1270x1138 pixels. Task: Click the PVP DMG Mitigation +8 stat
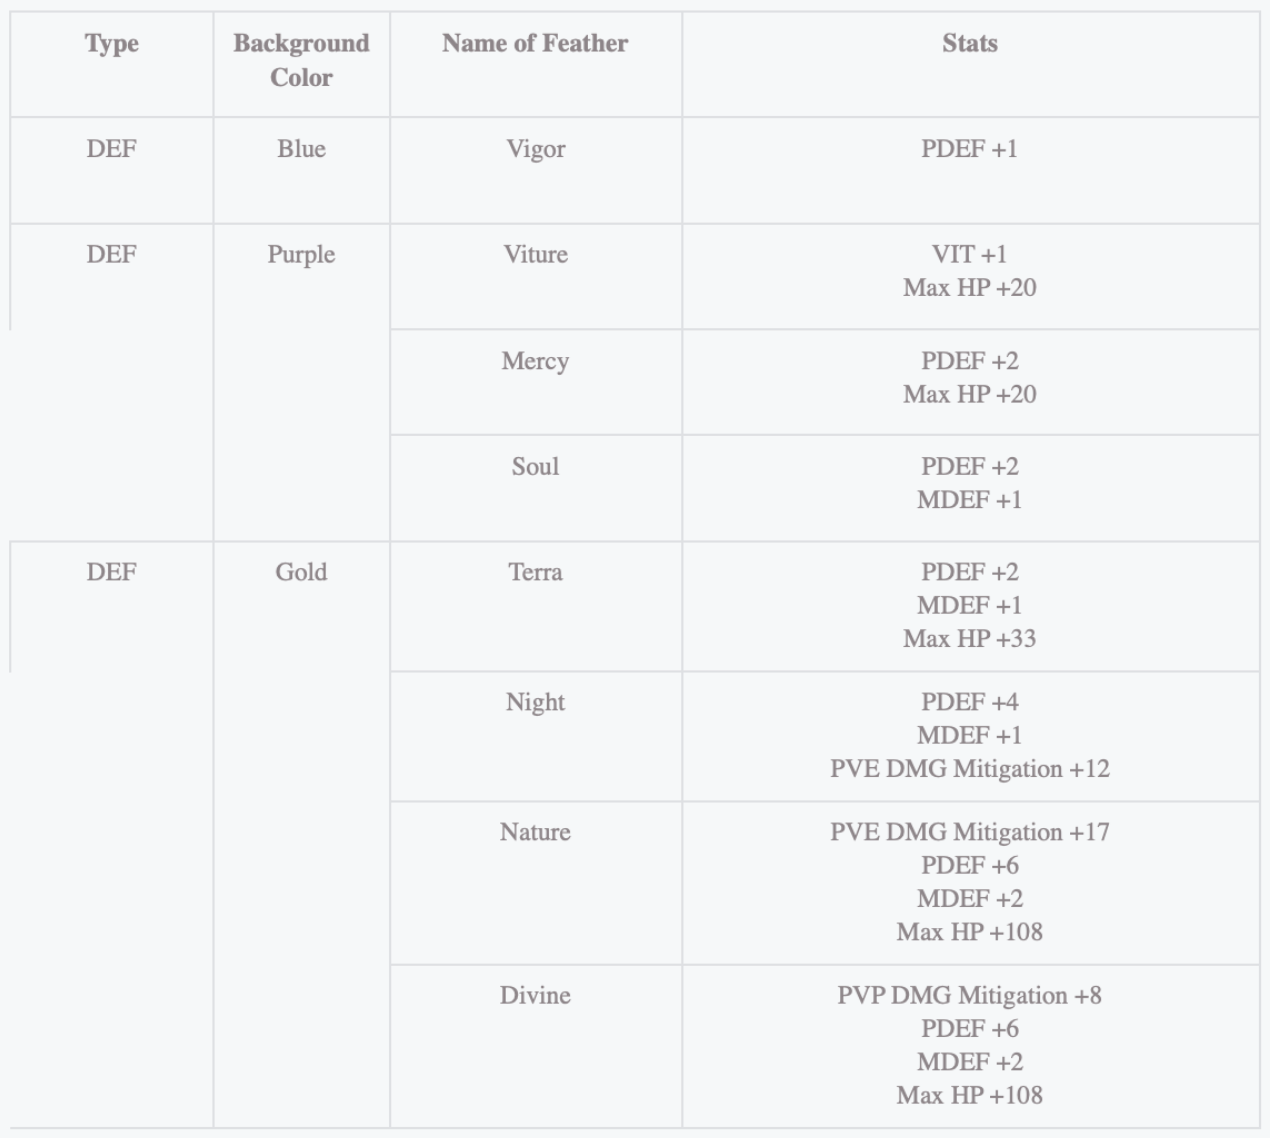(969, 995)
